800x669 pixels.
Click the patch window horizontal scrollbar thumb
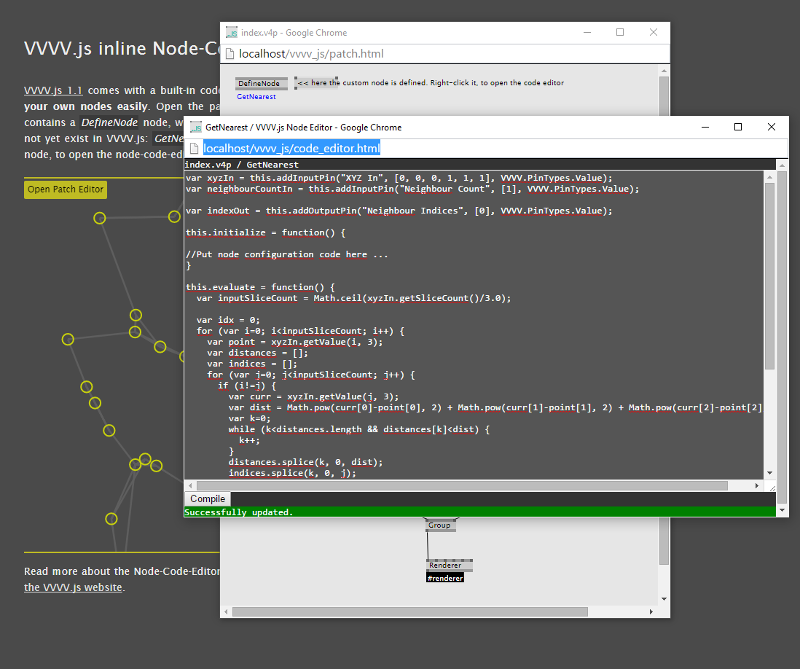coord(410,611)
